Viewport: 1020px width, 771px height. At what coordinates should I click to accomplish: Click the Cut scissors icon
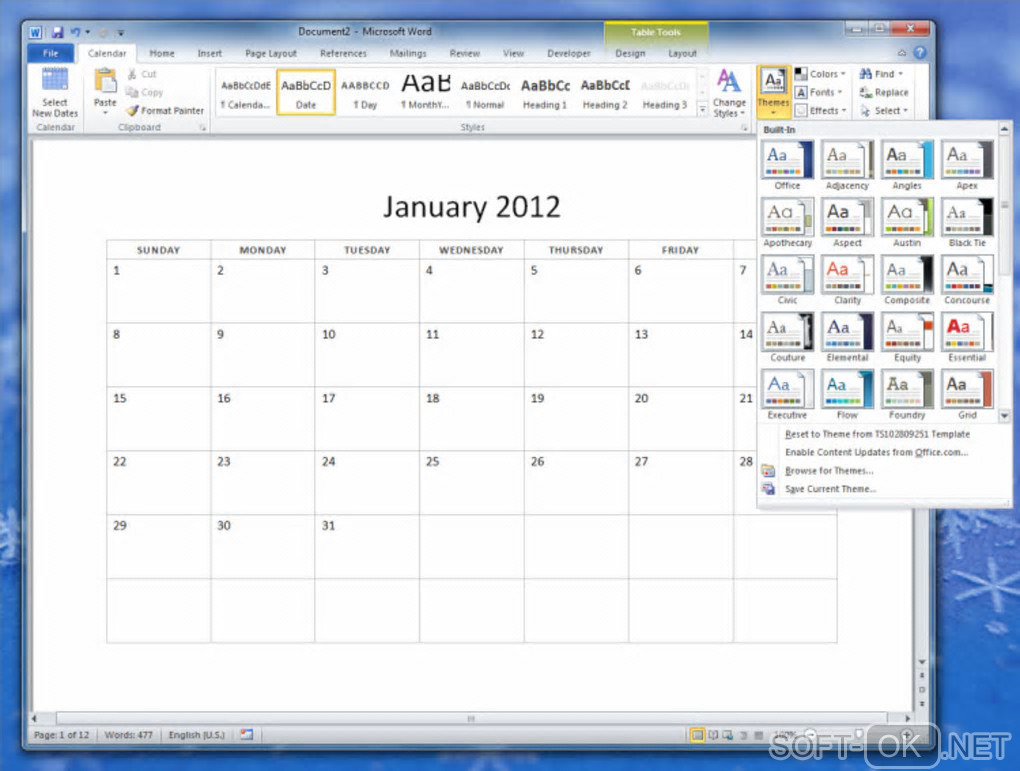[132, 74]
